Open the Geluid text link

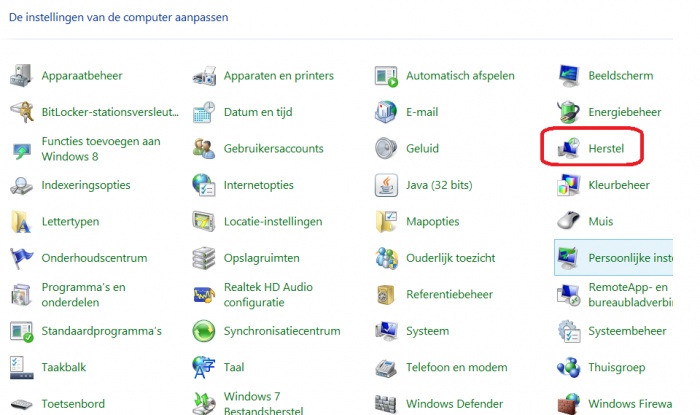point(422,149)
